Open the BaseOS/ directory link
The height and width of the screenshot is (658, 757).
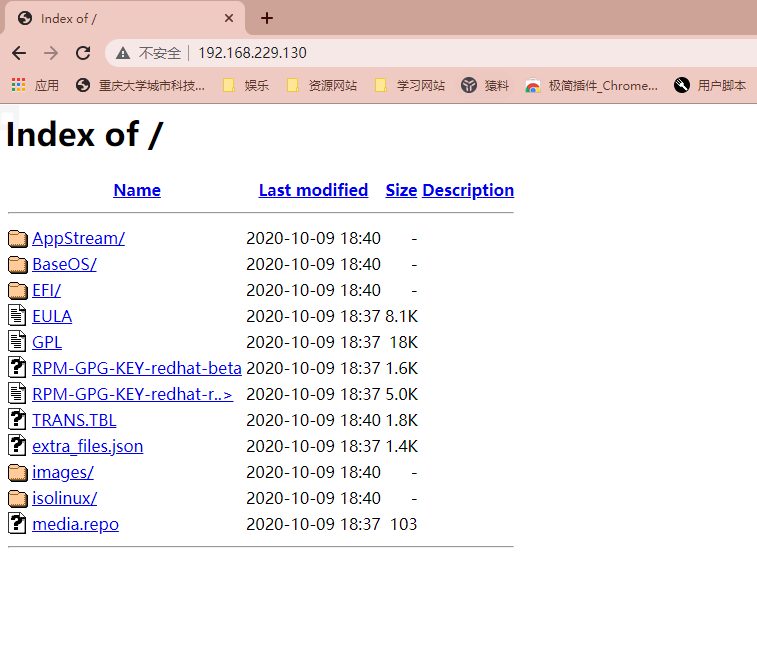coord(64,265)
